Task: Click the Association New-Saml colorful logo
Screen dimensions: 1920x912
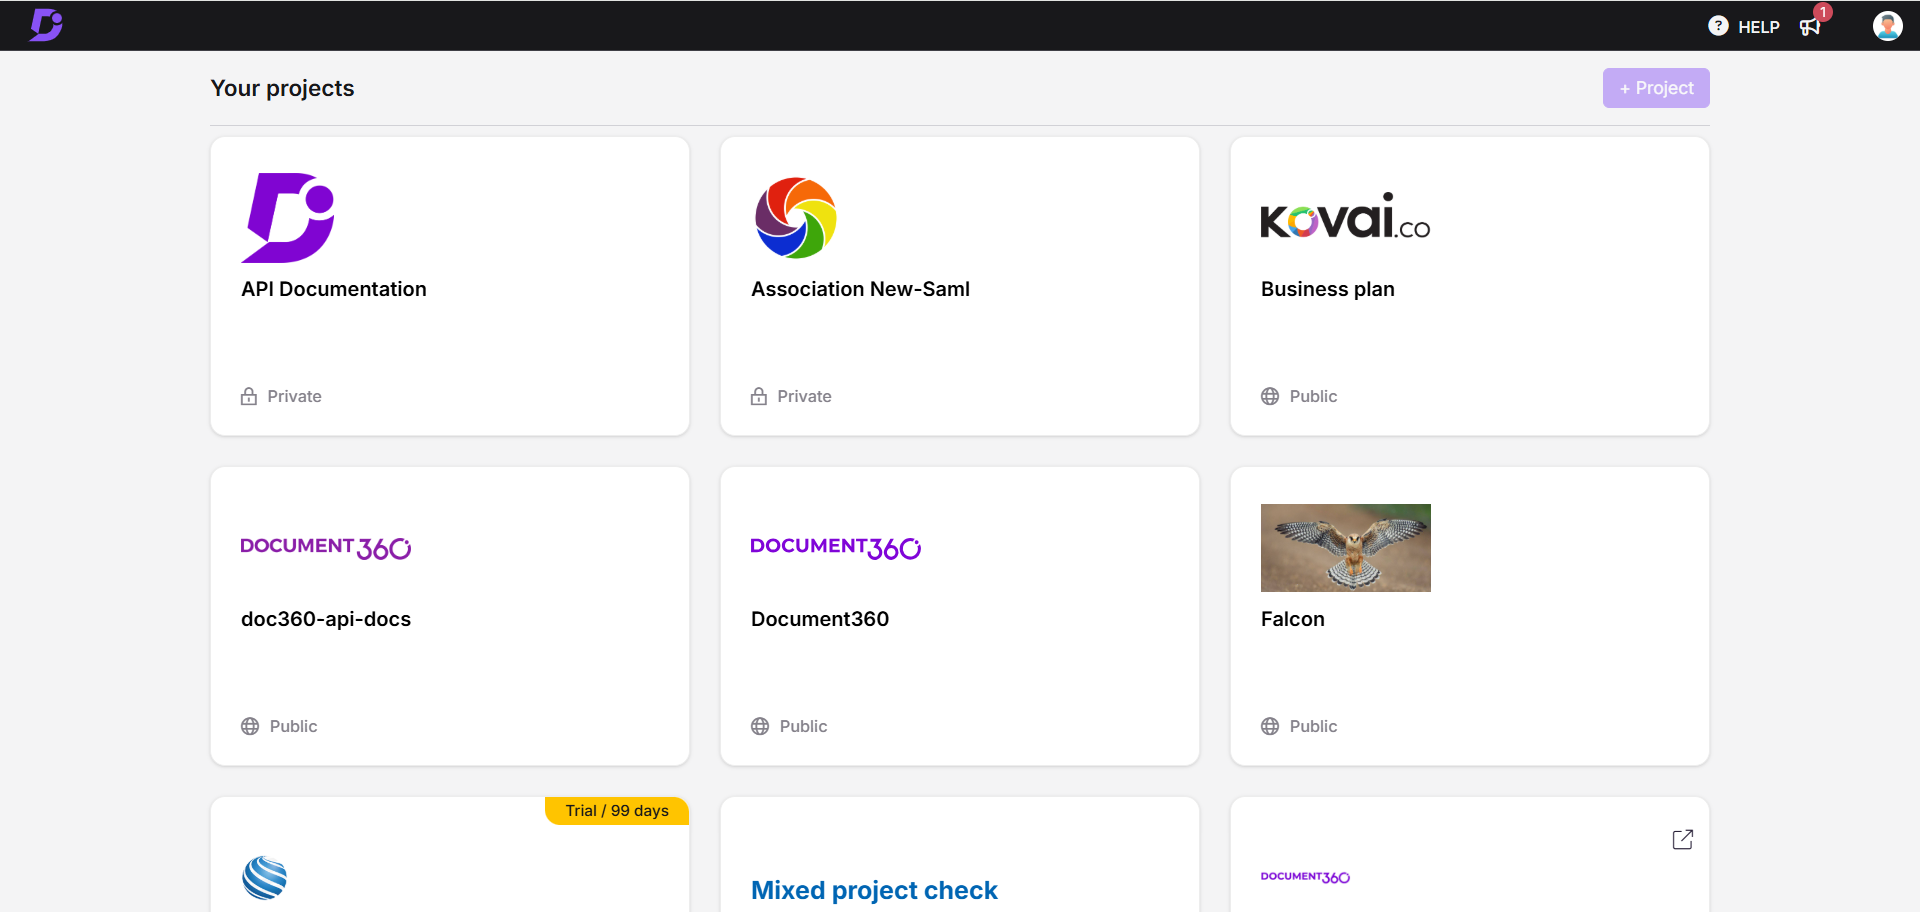Action: point(796,218)
